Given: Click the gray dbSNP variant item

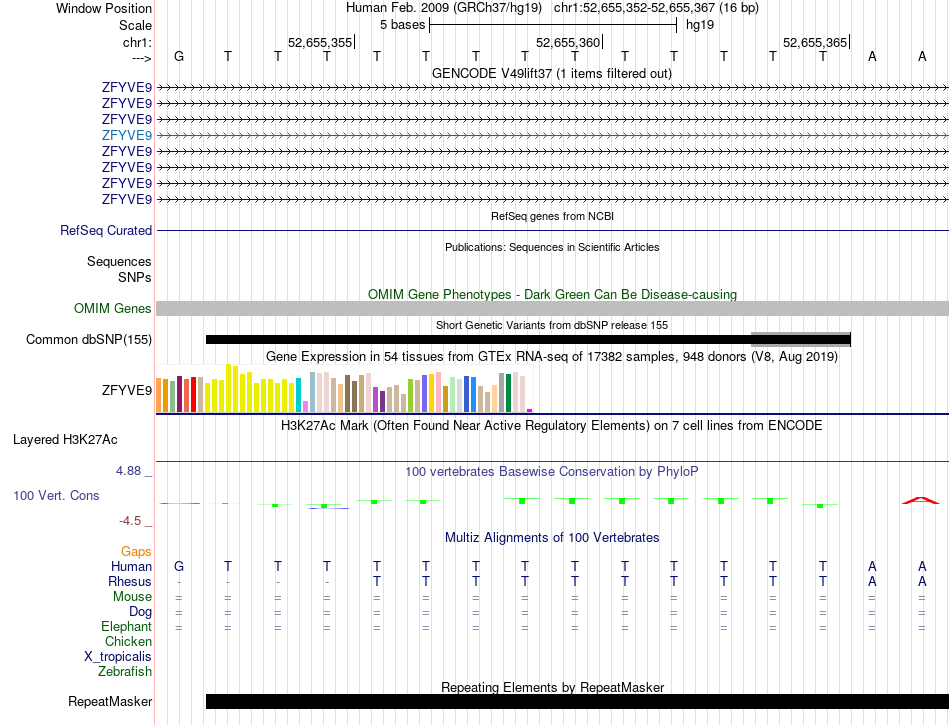Looking at the screenshot, I should click(800, 337).
